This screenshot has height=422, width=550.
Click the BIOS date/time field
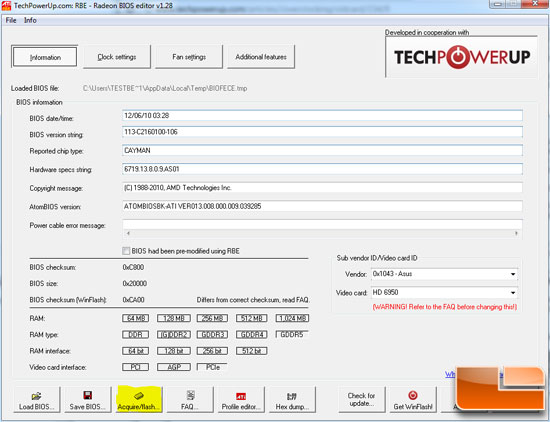[322, 116]
